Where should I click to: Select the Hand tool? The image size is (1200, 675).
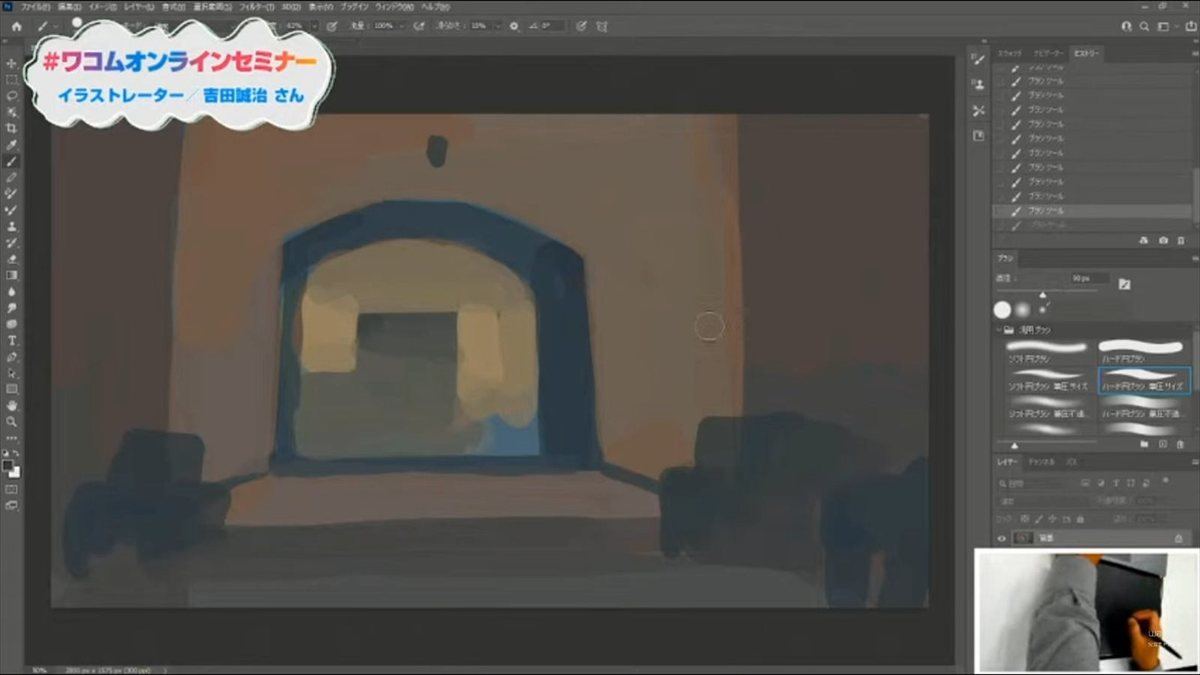tap(12, 405)
